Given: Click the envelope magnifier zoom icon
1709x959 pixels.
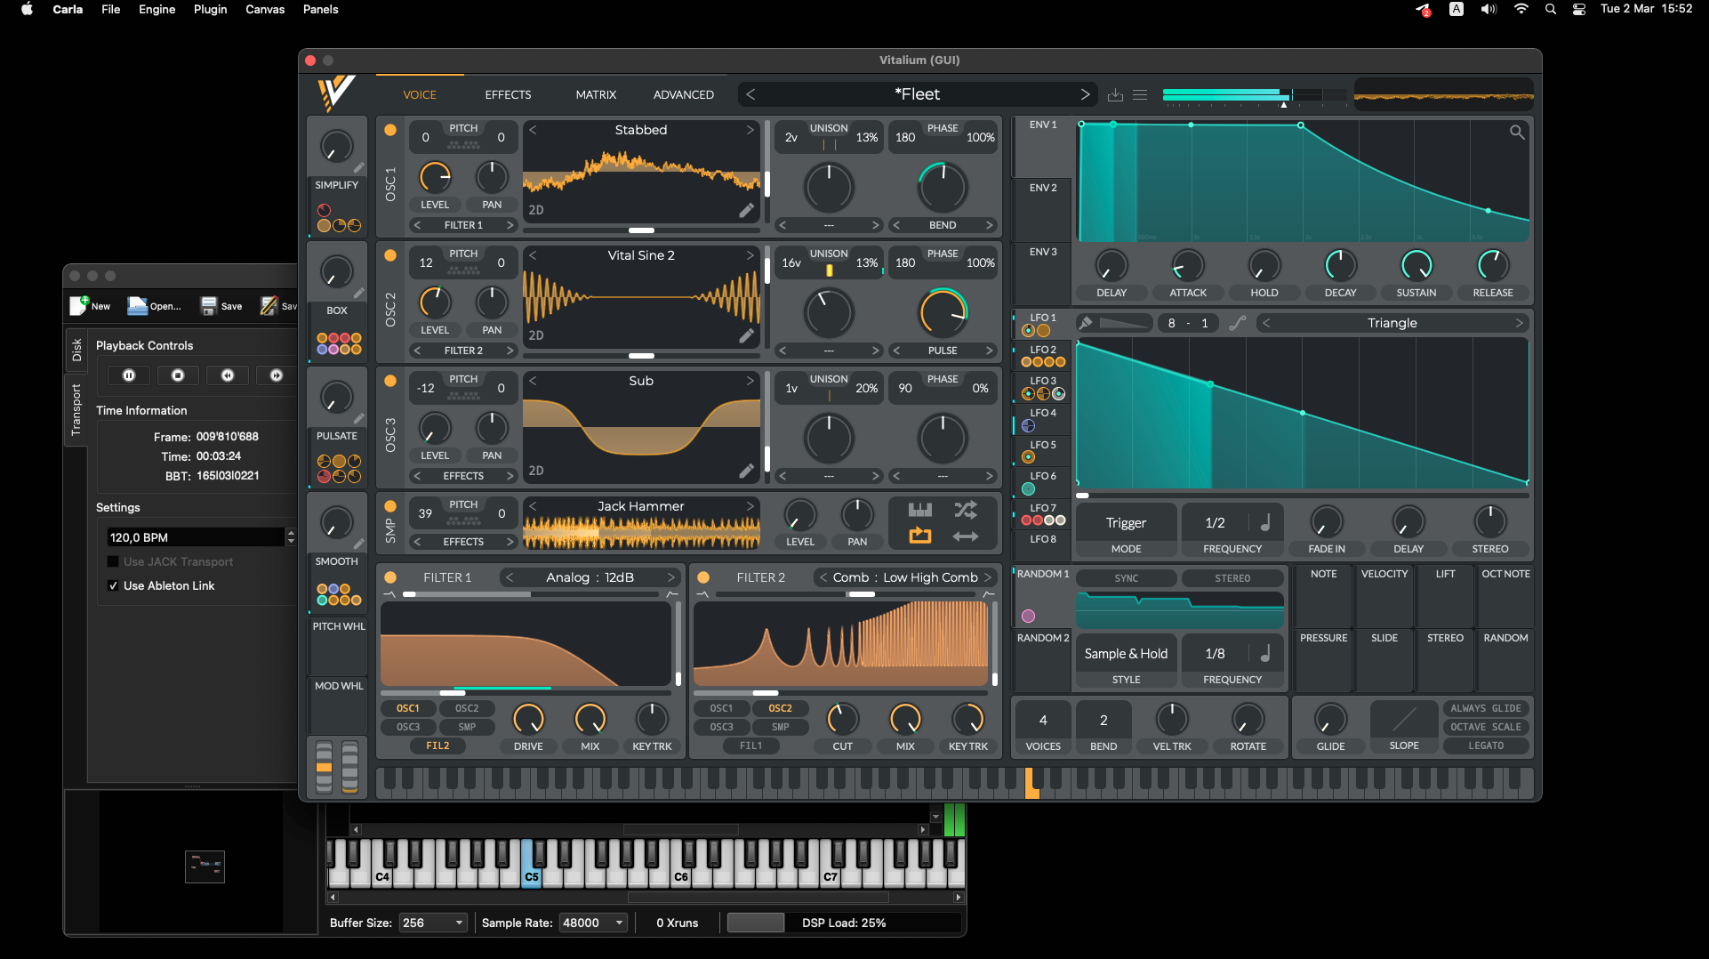Looking at the screenshot, I should click(1517, 132).
